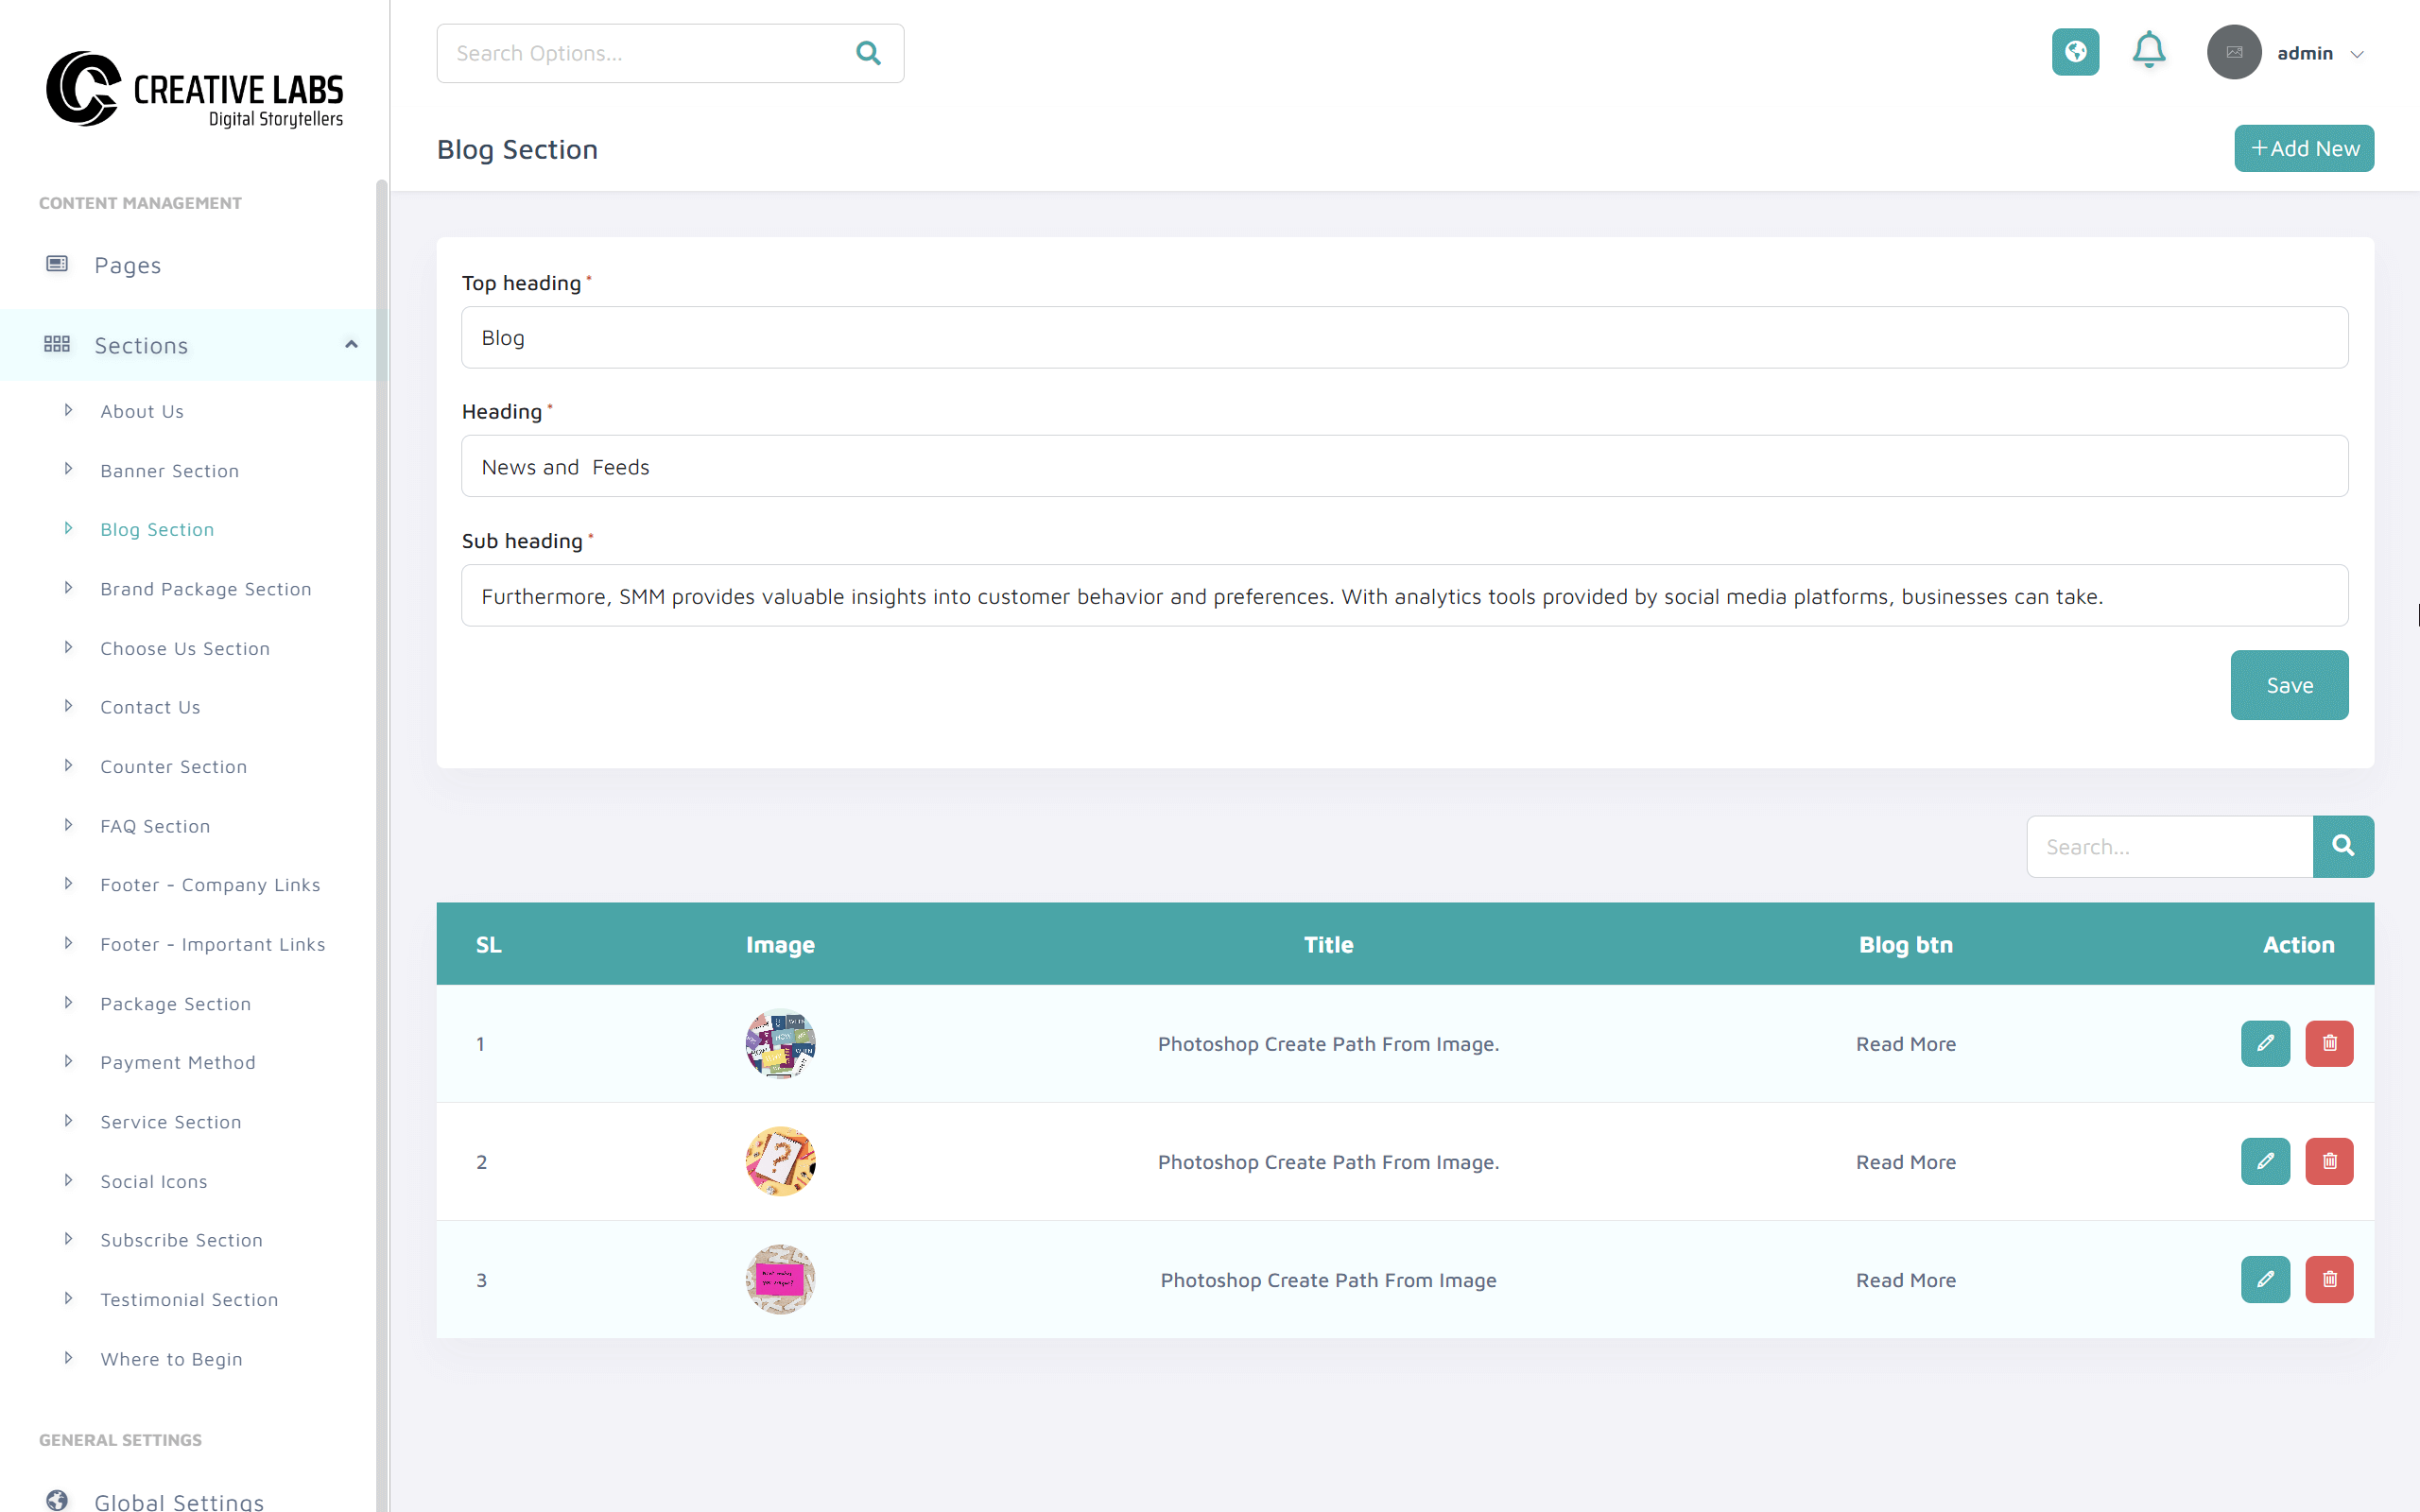Focus the Top heading input field

point(1403,338)
